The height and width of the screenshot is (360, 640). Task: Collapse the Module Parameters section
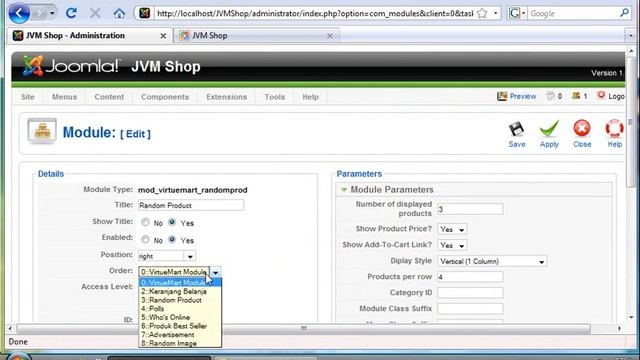(x=344, y=189)
